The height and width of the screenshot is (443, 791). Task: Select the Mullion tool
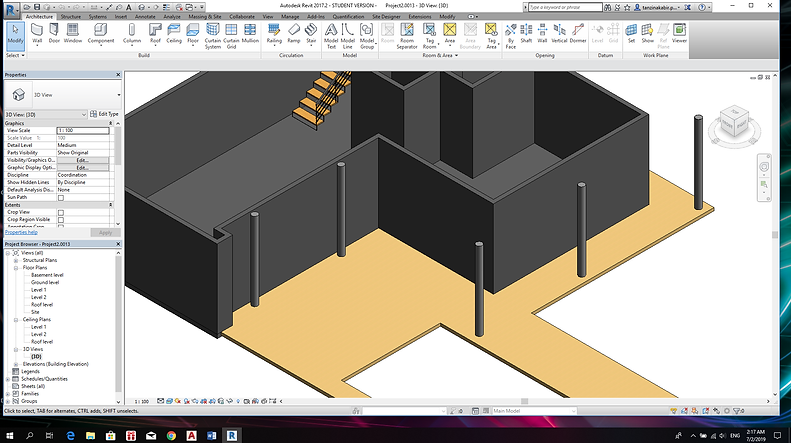click(250, 34)
